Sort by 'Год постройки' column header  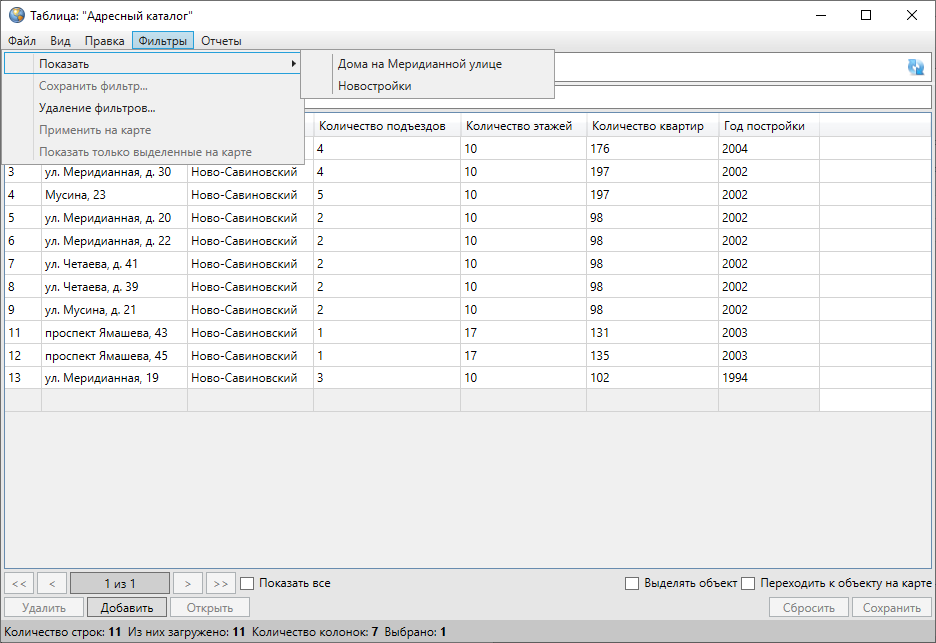(764, 126)
